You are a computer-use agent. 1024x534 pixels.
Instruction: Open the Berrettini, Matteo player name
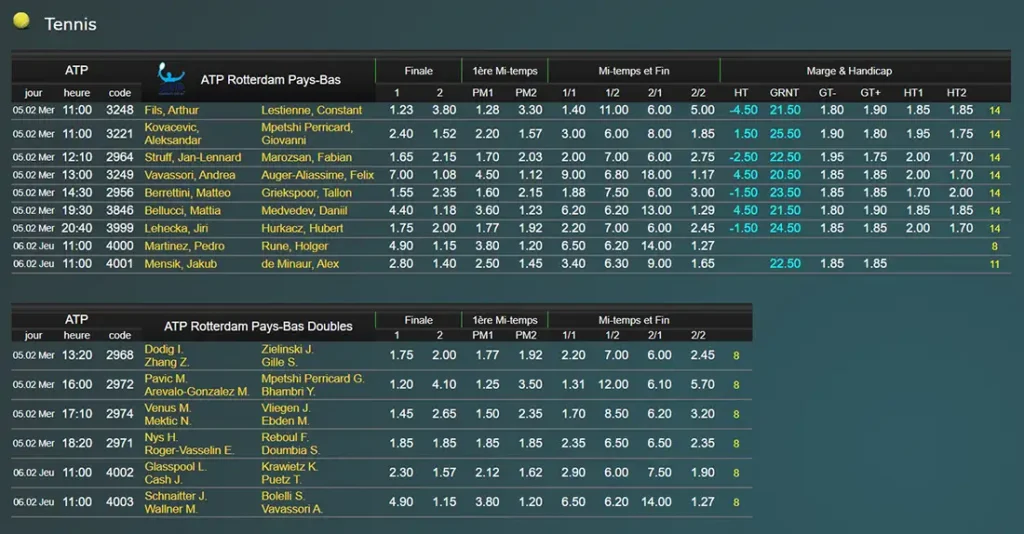187,193
